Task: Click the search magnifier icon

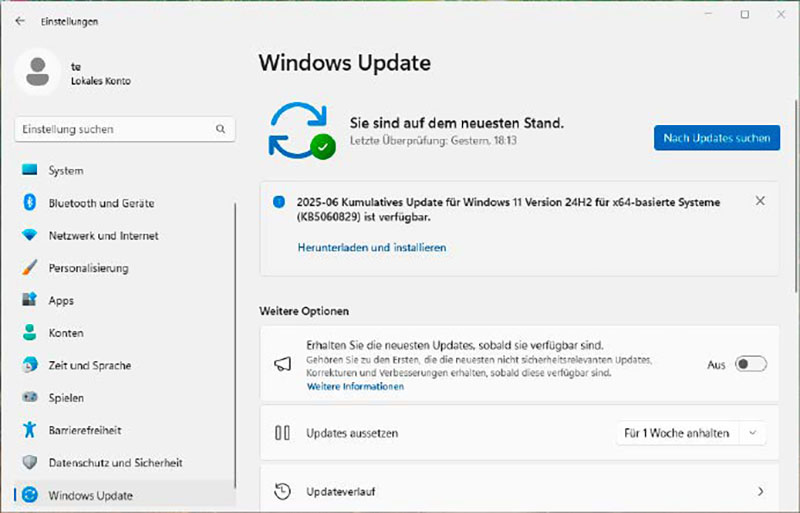Action: click(x=220, y=129)
